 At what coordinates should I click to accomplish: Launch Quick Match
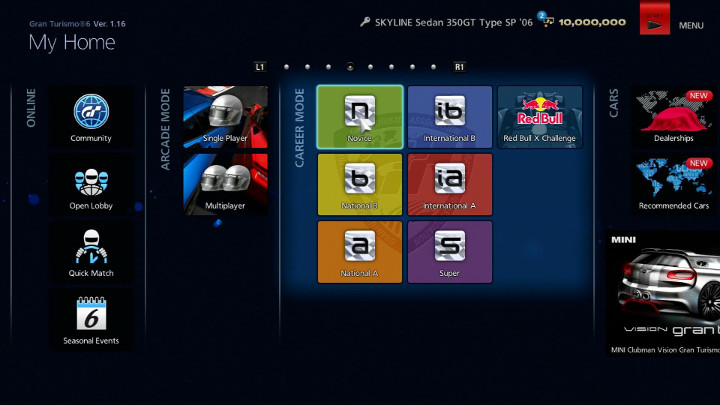point(91,252)
